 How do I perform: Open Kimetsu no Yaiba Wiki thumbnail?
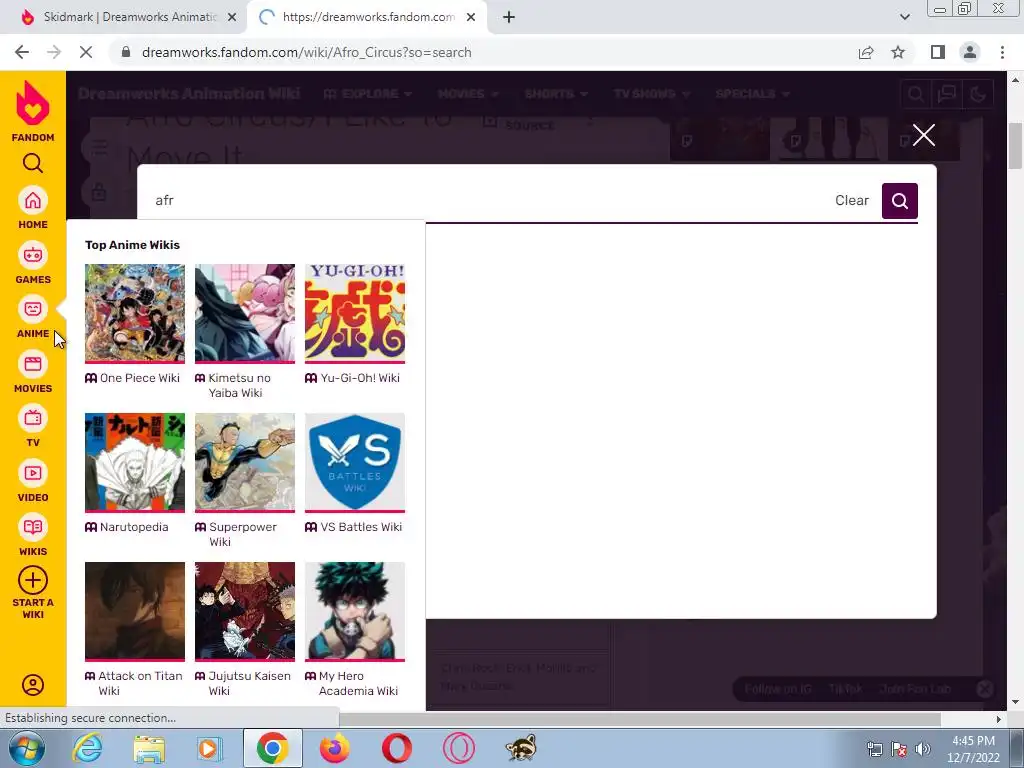tap(244, 313)
